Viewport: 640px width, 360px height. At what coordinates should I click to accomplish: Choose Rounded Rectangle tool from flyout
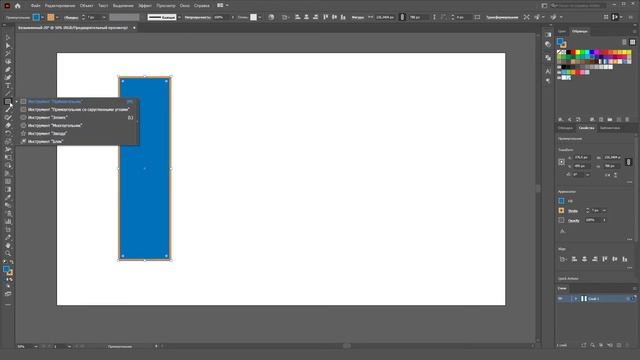(77, 109)
